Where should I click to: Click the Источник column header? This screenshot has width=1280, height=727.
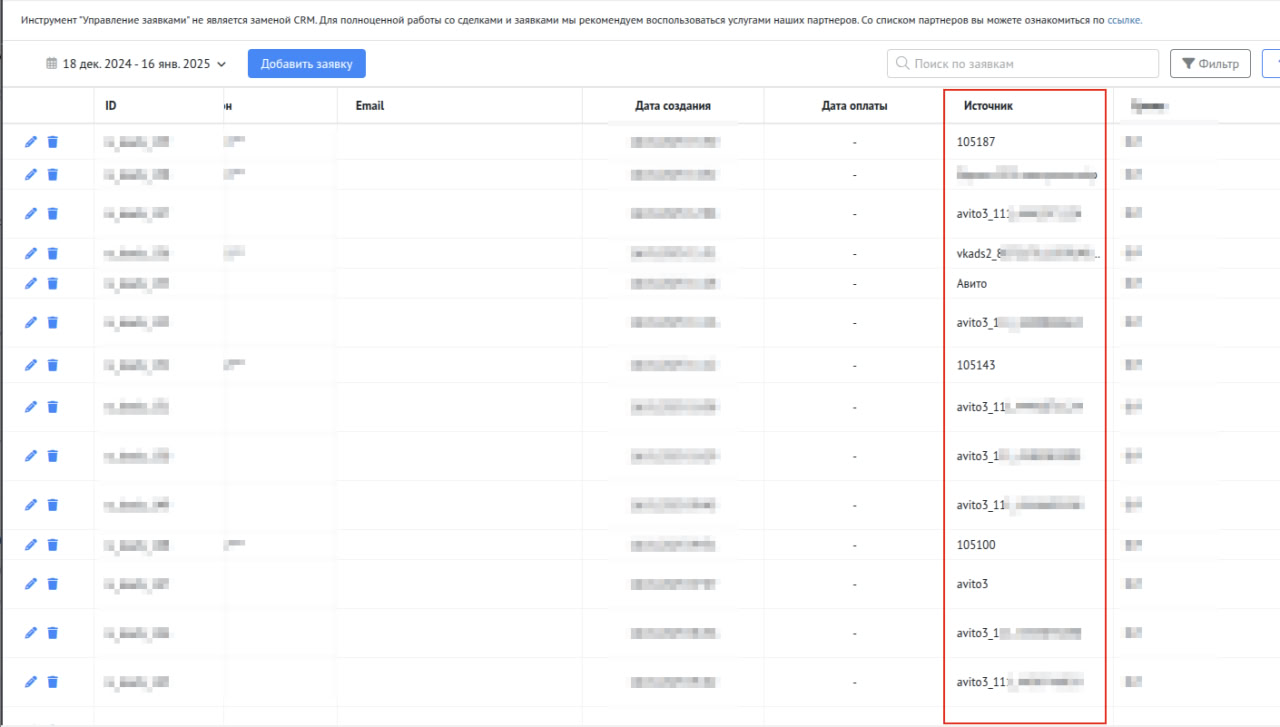point(989,106)
